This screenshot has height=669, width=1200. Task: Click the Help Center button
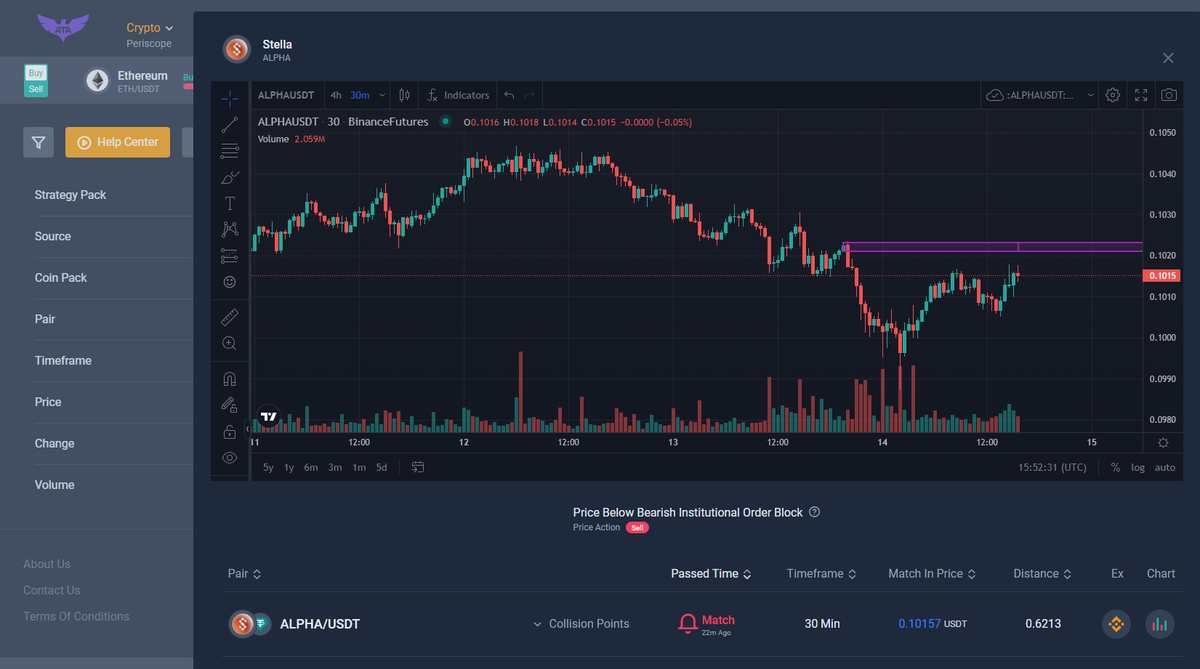[x=118, y=142]
